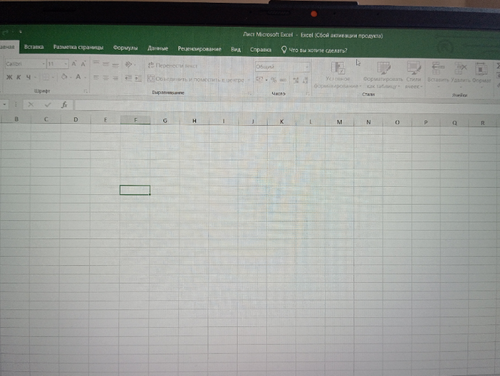
Task: Open the Справка tab
Action: (260, 50)
